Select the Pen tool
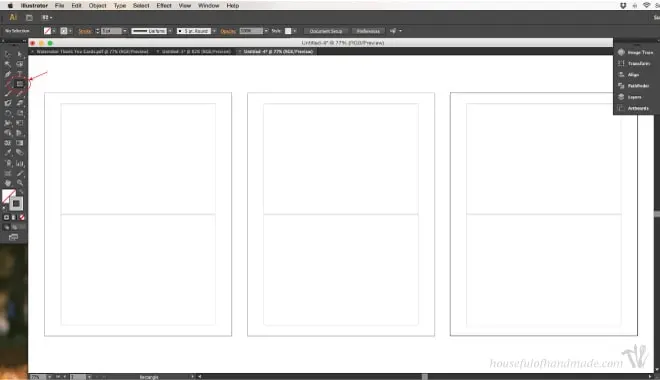Screen dimensions: 660x380 click(x=8, y=74)
